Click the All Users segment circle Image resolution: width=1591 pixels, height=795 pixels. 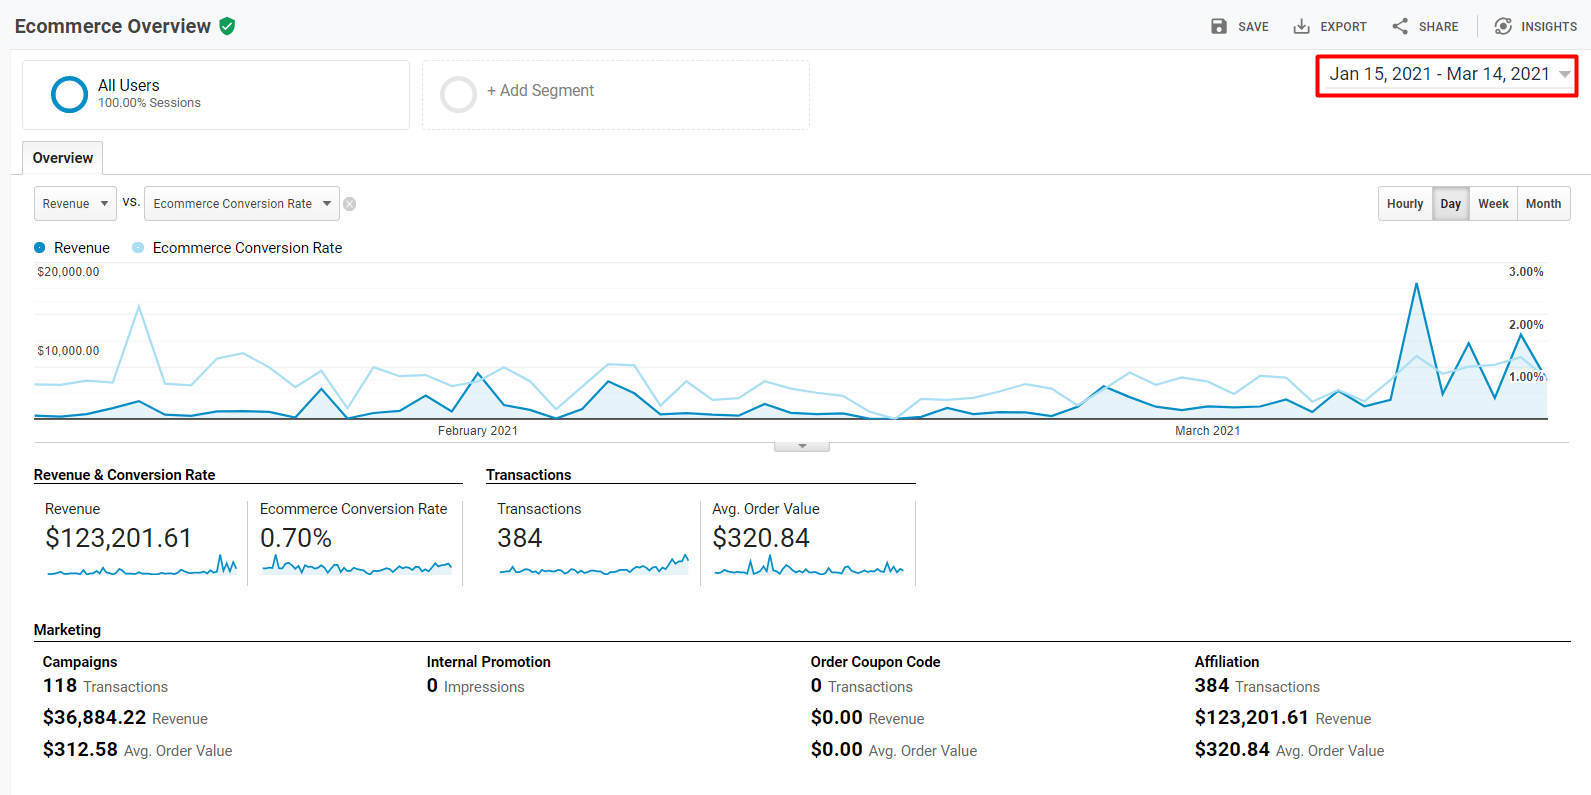tap(69, 94)
